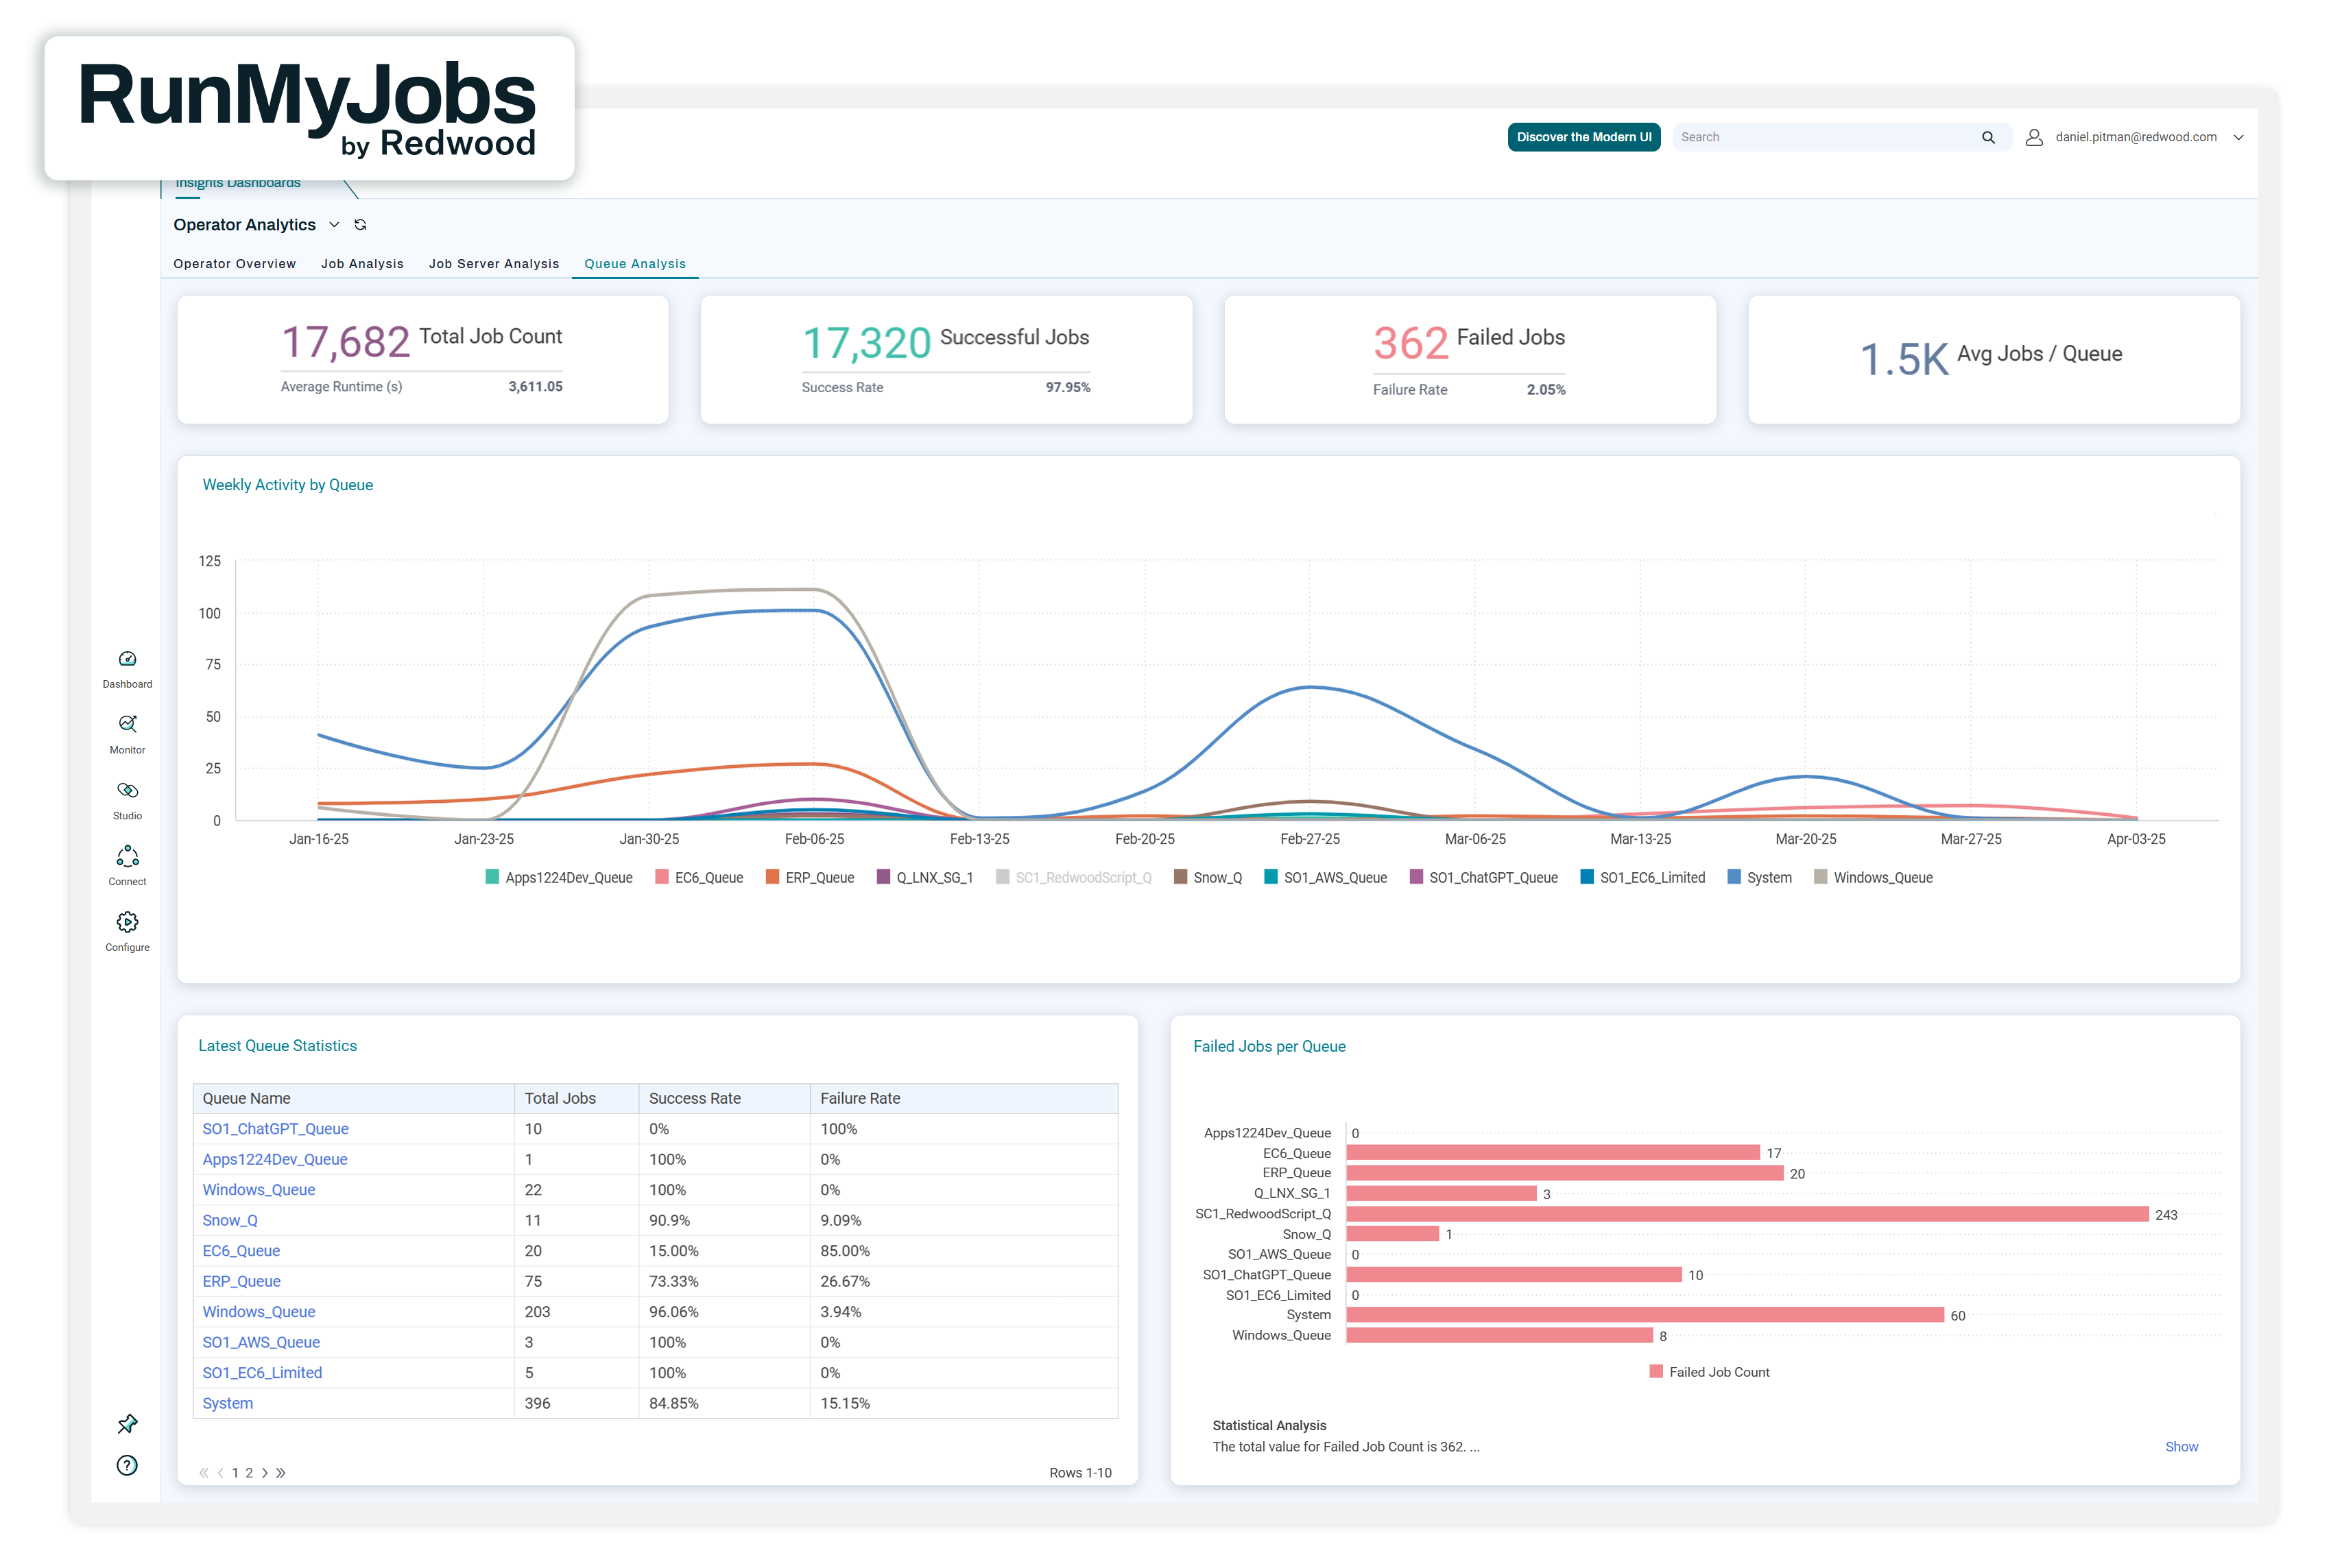
Task: Click the Windows_Queue legend color swatch
Action: [1820, 878]
